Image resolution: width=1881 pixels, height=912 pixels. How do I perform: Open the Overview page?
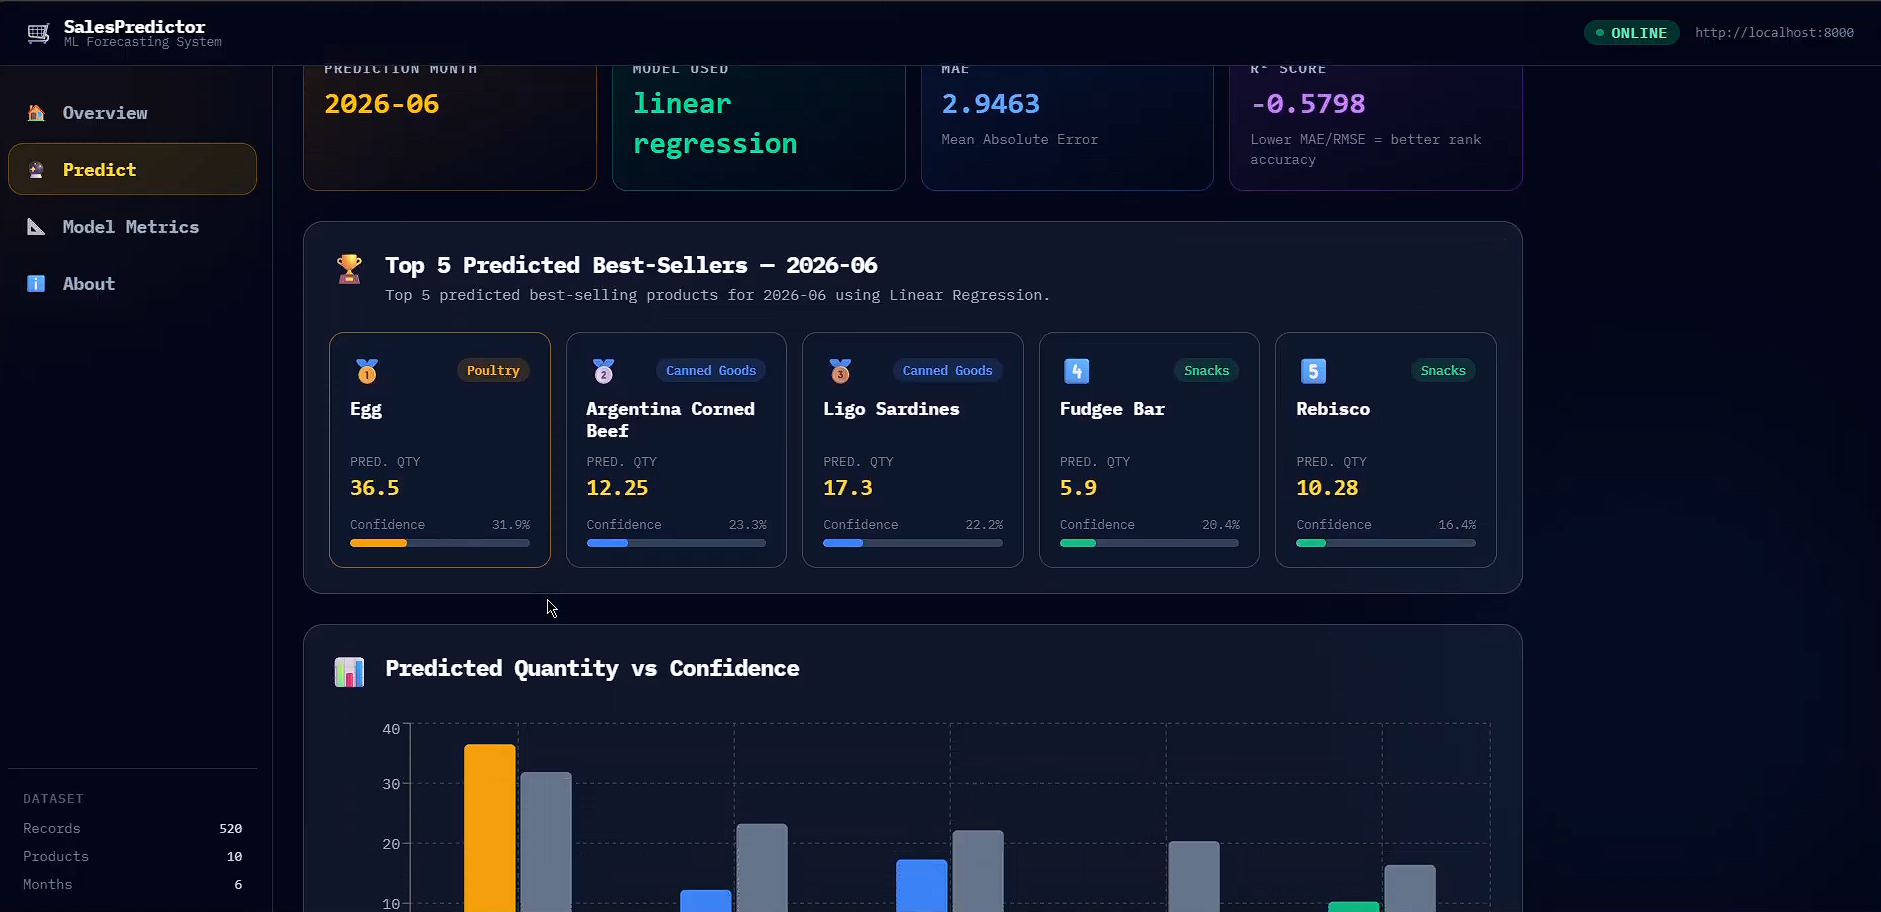(x=132, y=113)
